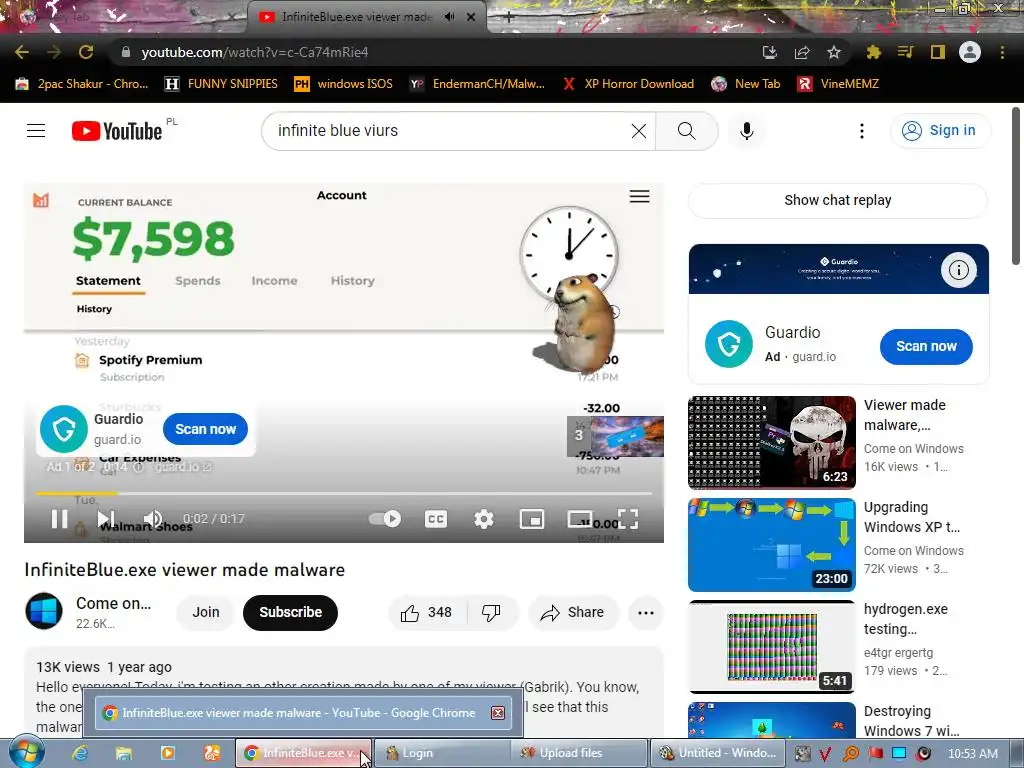Toggle autoplay switch in player
1024x768 pixels.
385,519
